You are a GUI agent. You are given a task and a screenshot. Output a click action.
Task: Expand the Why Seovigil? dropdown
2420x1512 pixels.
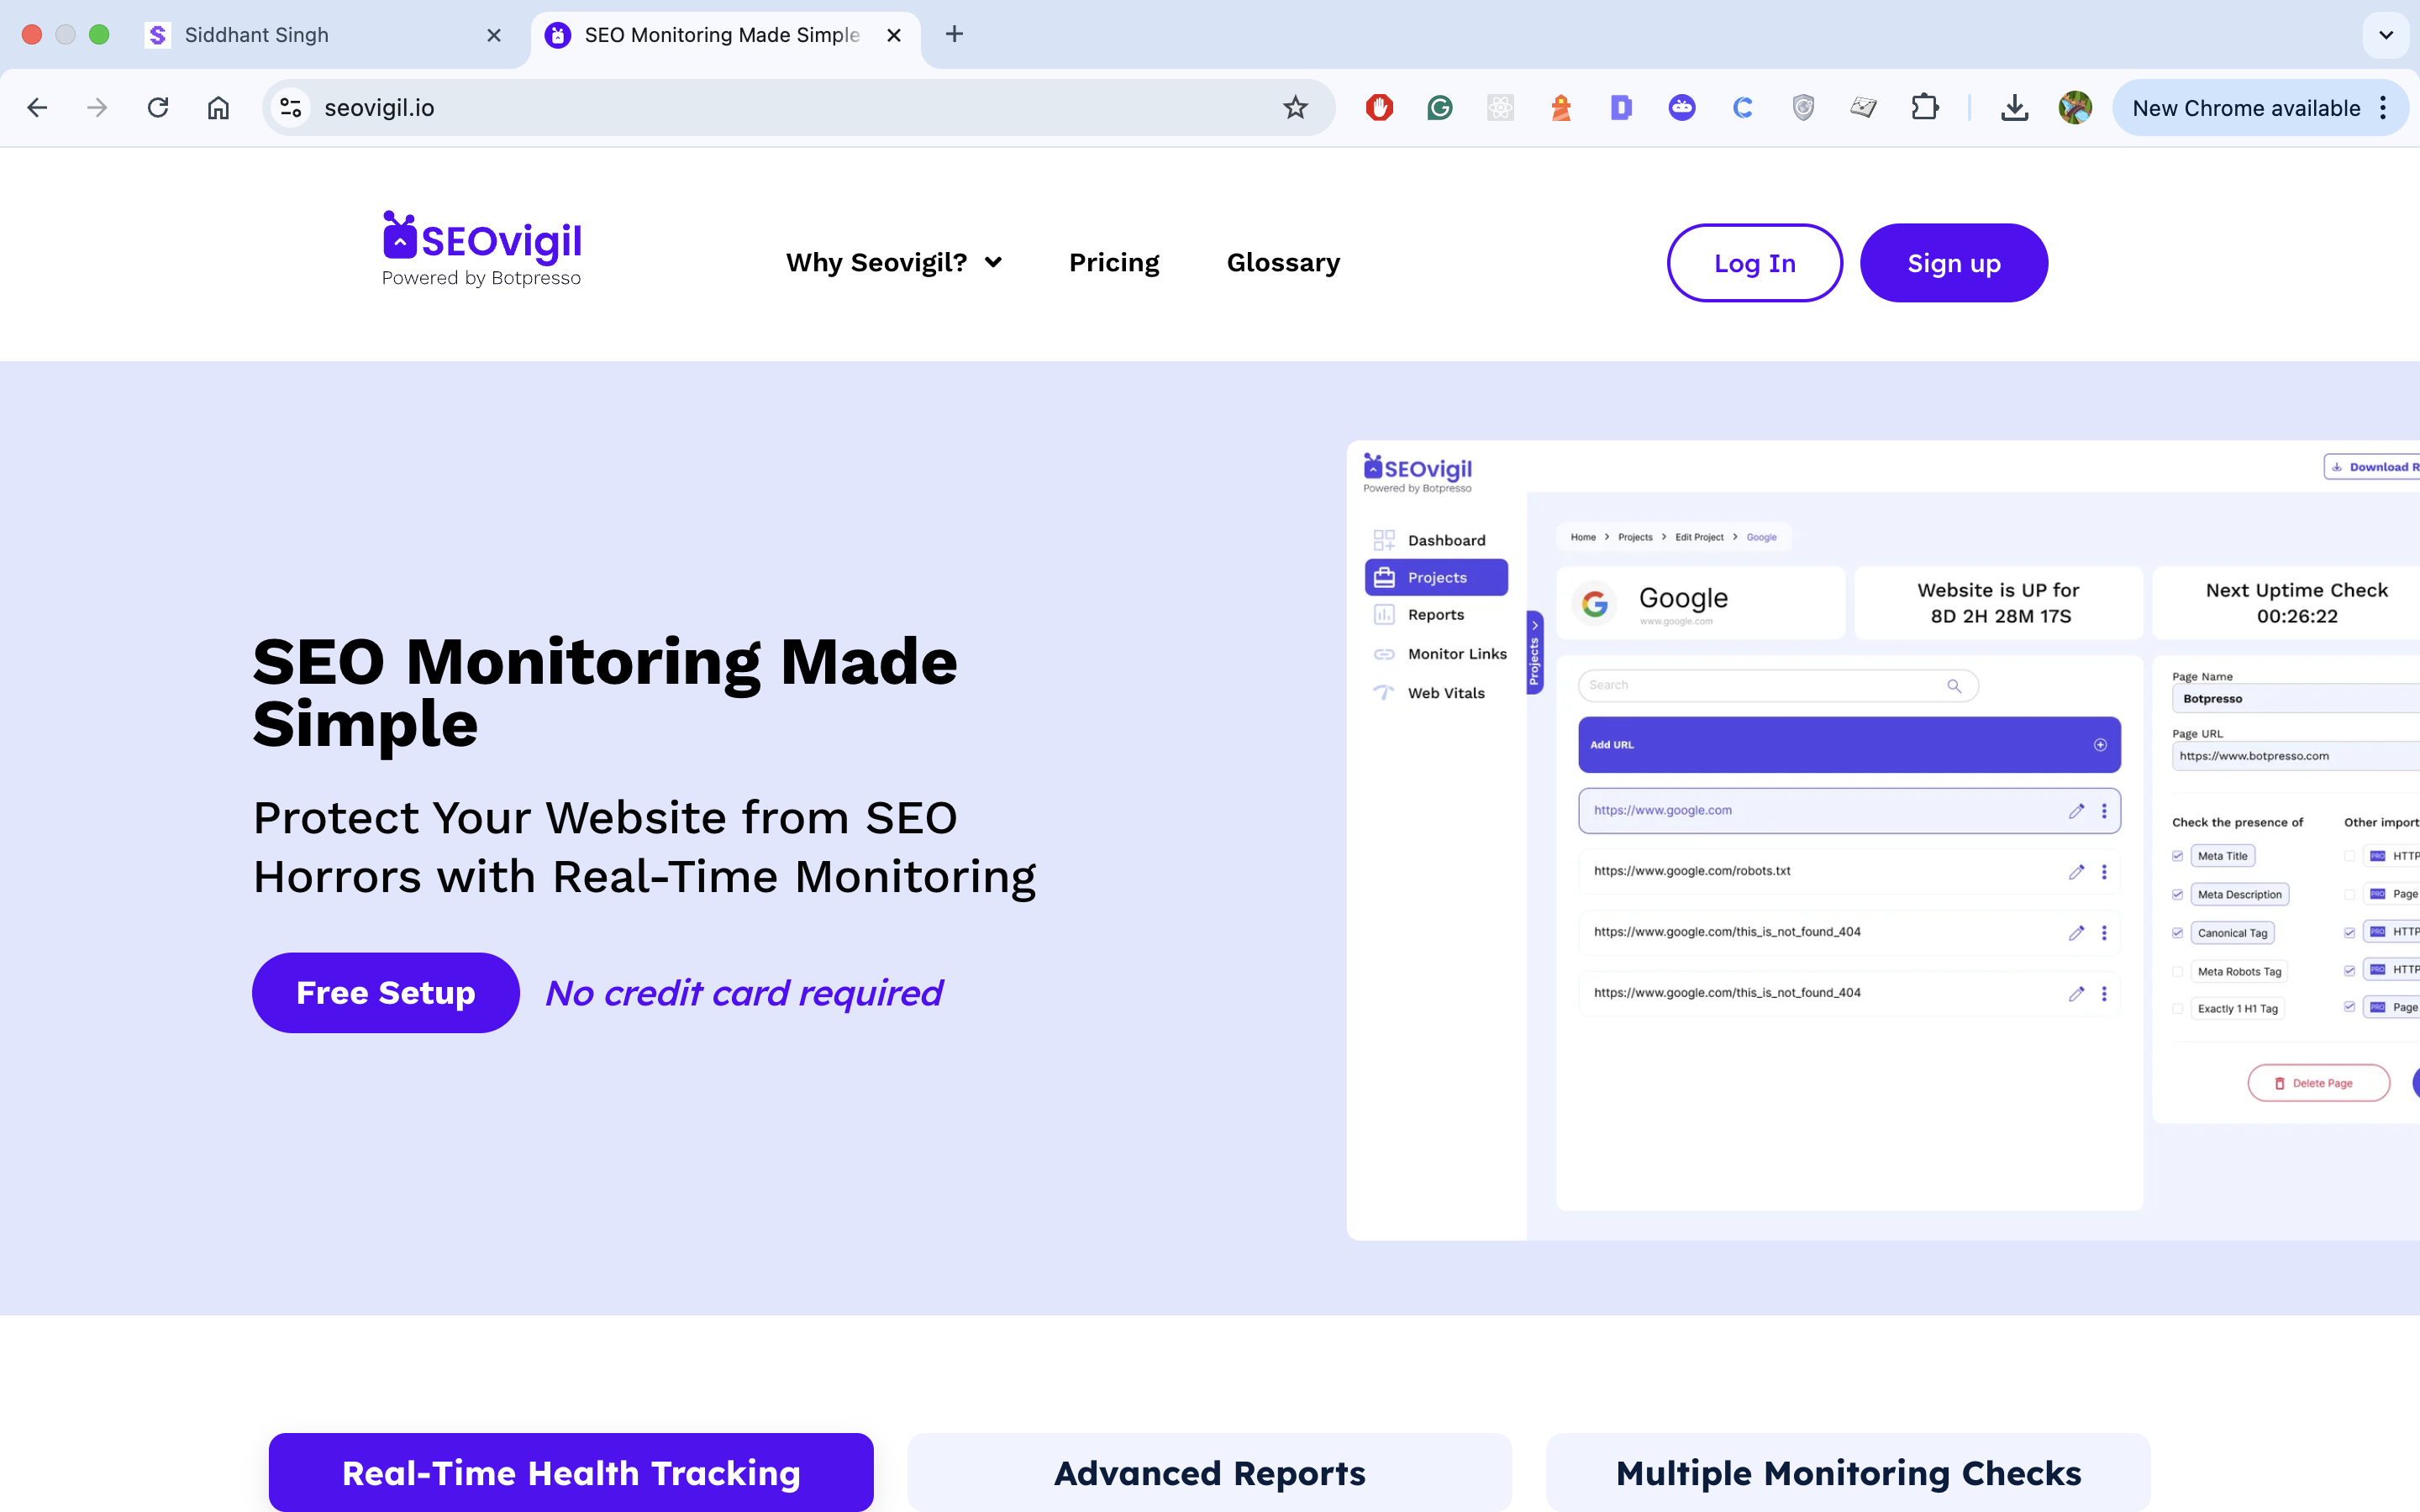click(x=893, y=263)
